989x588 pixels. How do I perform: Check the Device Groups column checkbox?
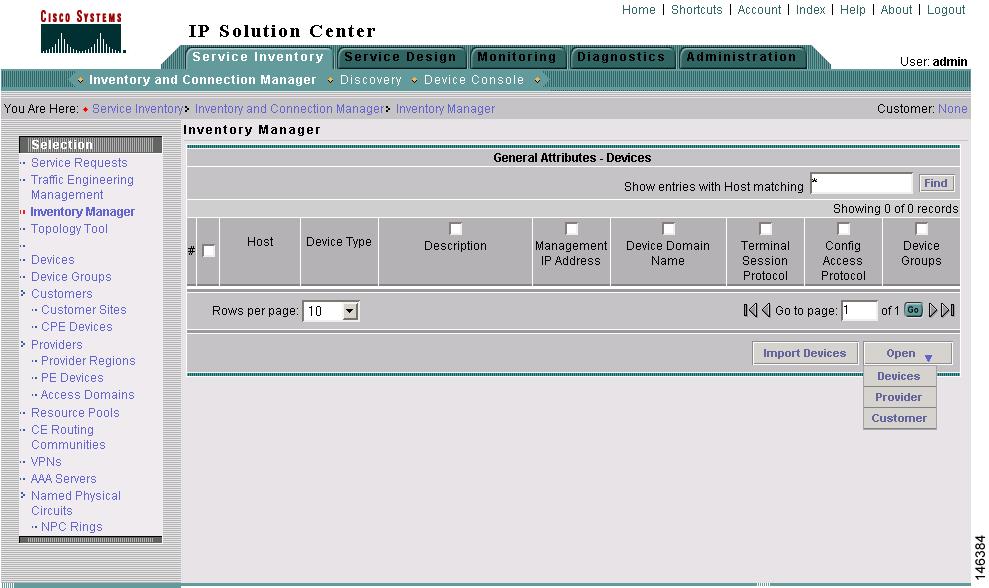[922, 228]
